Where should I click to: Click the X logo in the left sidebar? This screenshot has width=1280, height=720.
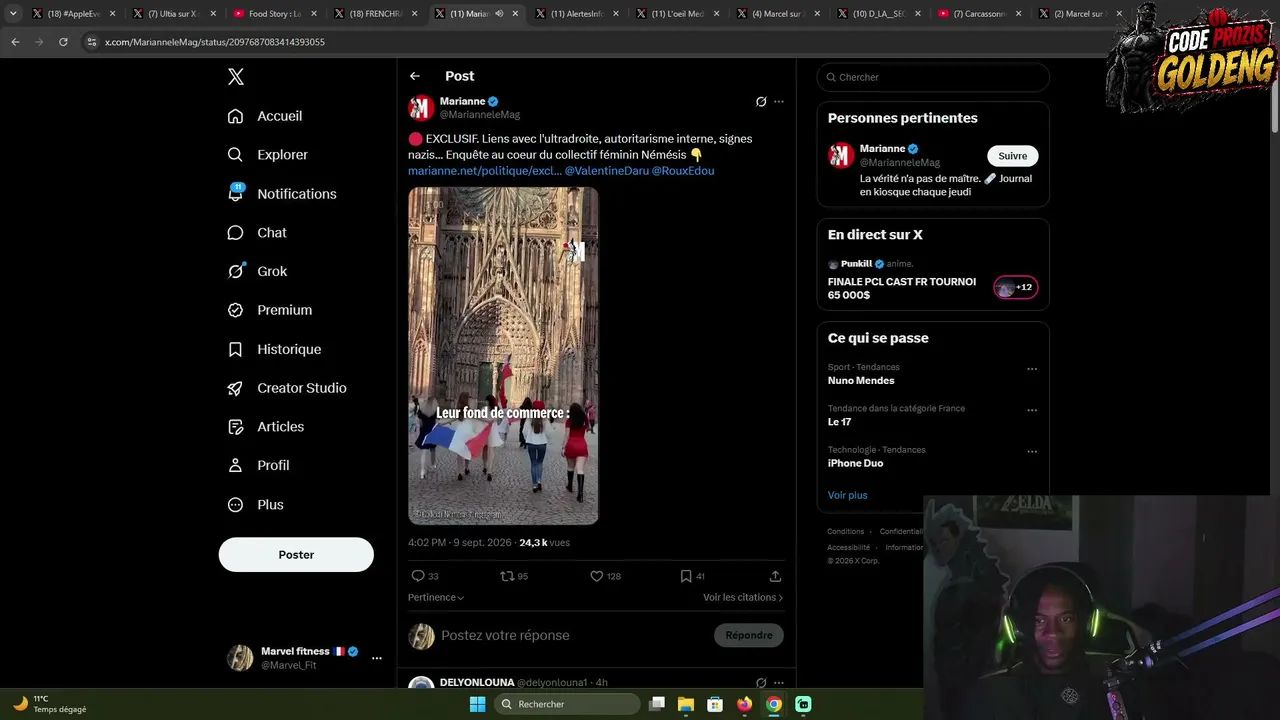tap(236, 77)
